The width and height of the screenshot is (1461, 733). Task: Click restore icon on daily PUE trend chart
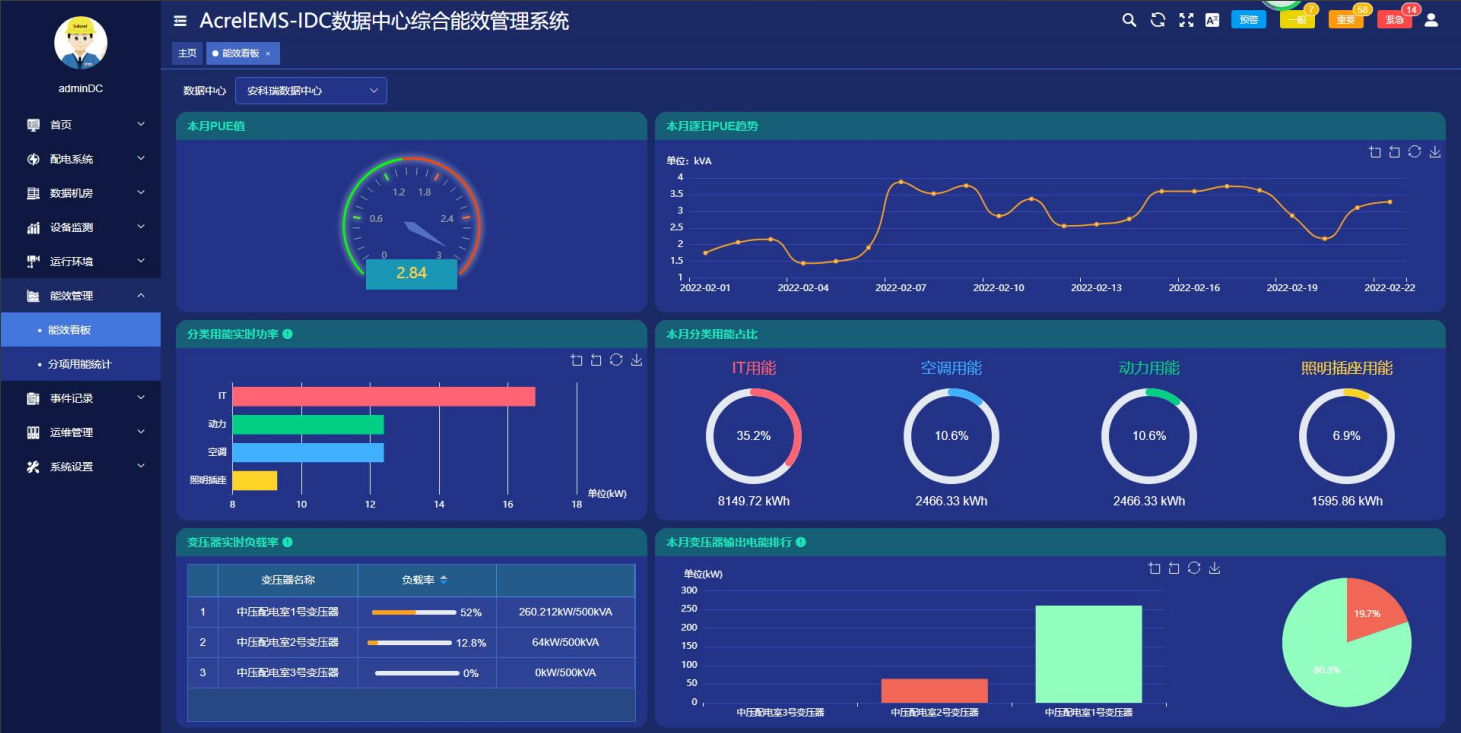click(x=1414, y=152)
